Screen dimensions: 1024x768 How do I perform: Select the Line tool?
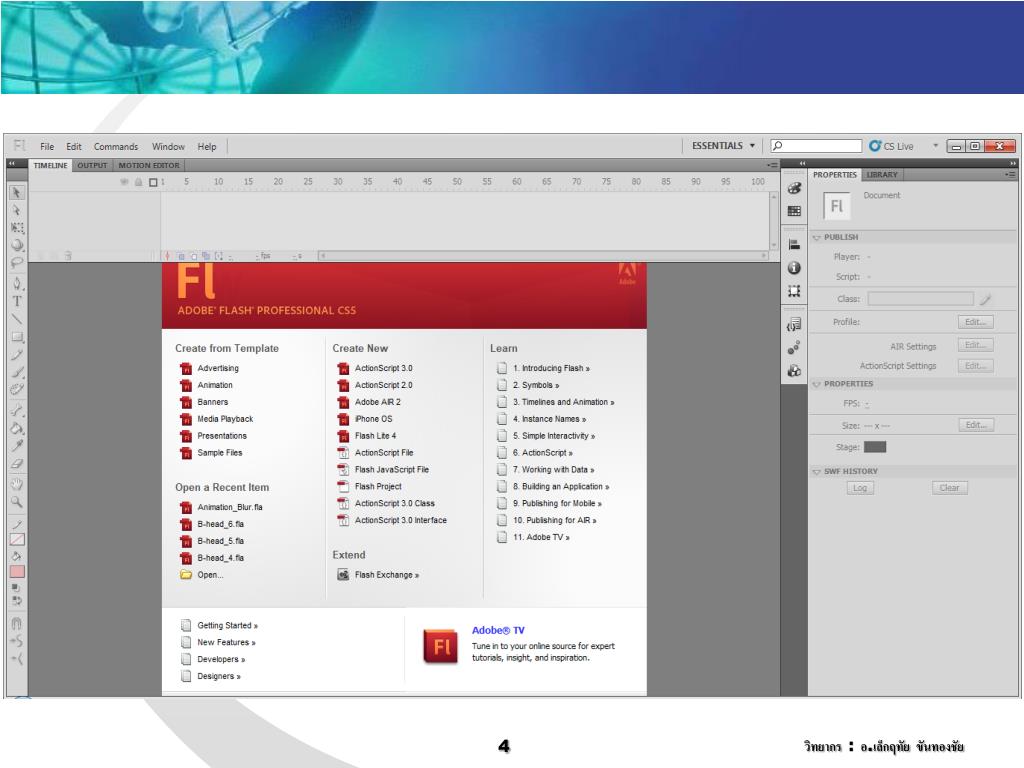point(17,319)
